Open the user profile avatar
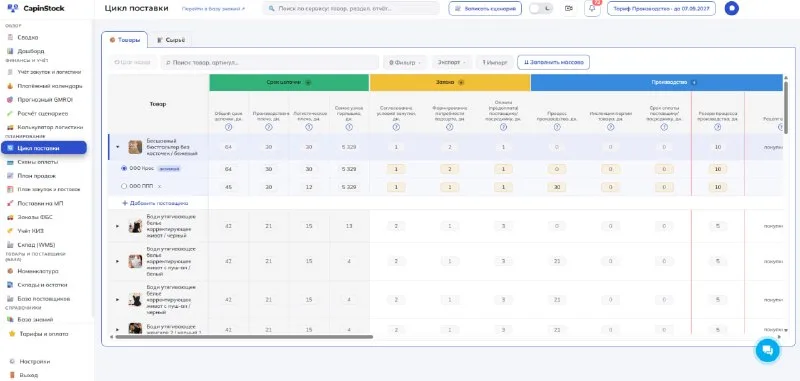This screenshot has height=381, width=800. click(x=732, y=8)
